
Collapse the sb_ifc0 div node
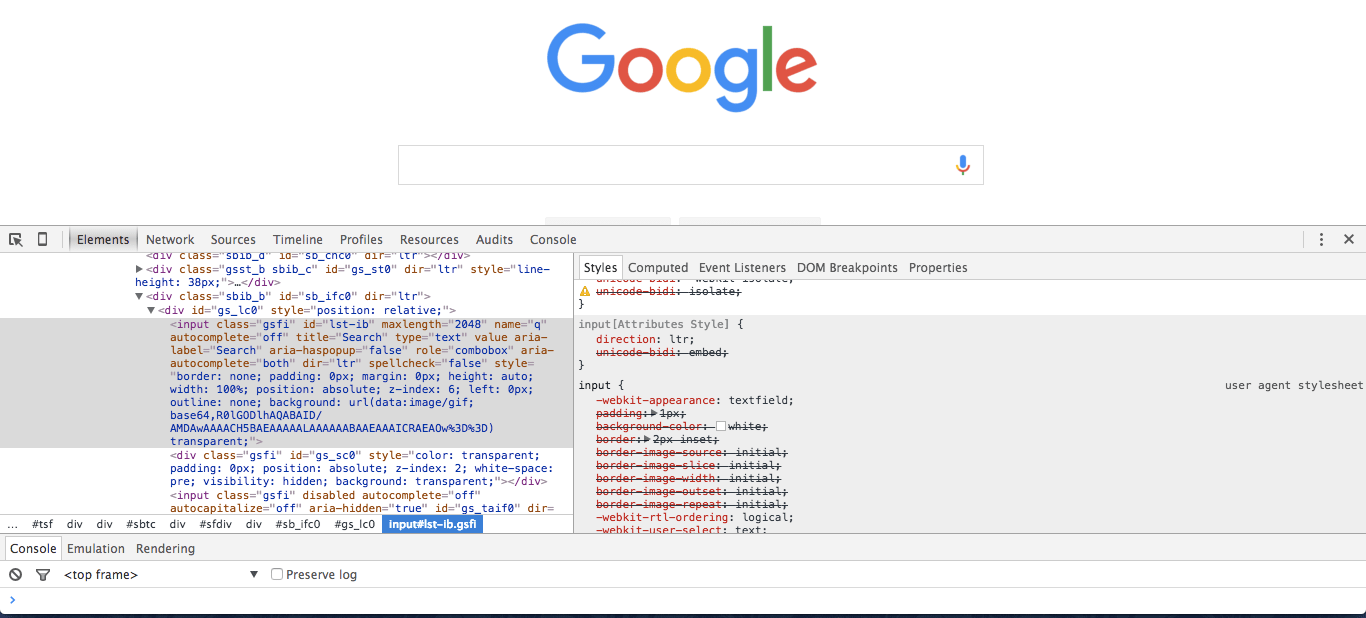(x=140, y=297)
